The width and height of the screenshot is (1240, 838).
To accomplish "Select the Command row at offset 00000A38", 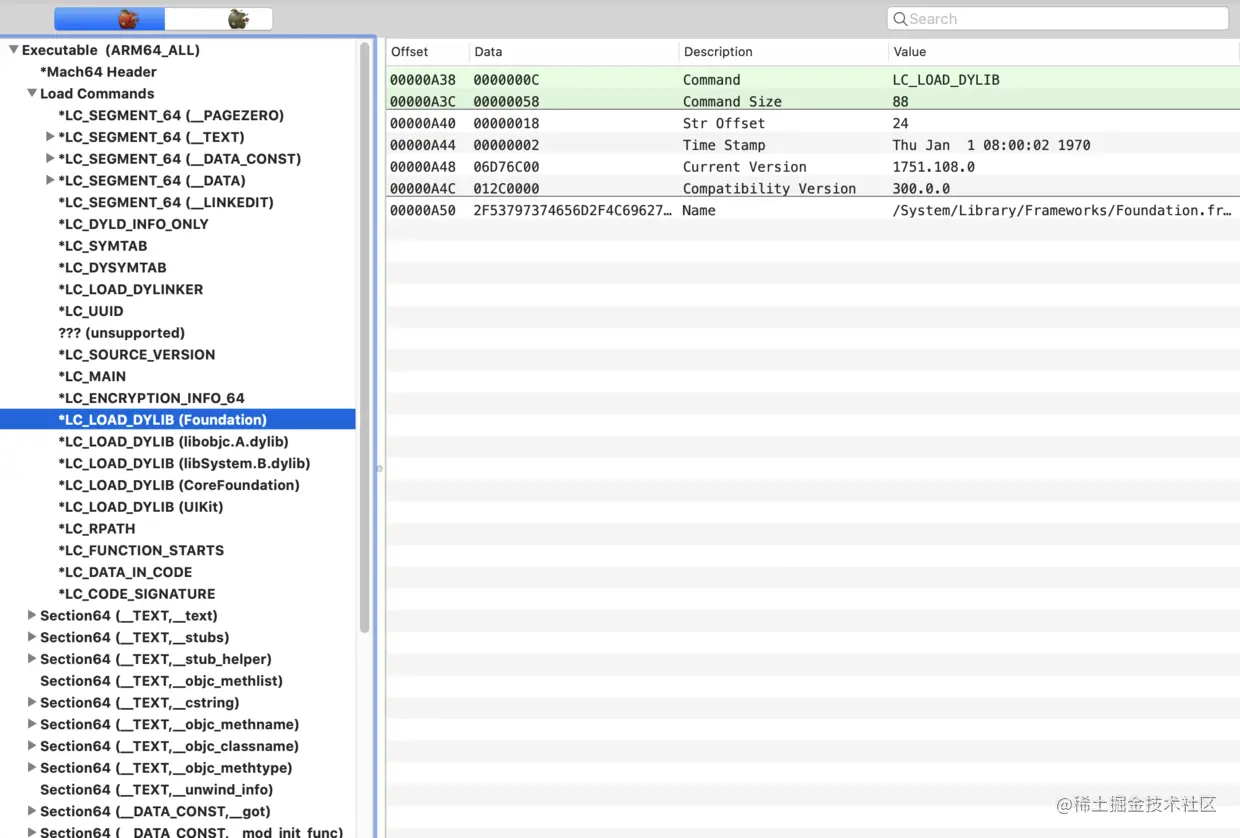I will (812, 80).
